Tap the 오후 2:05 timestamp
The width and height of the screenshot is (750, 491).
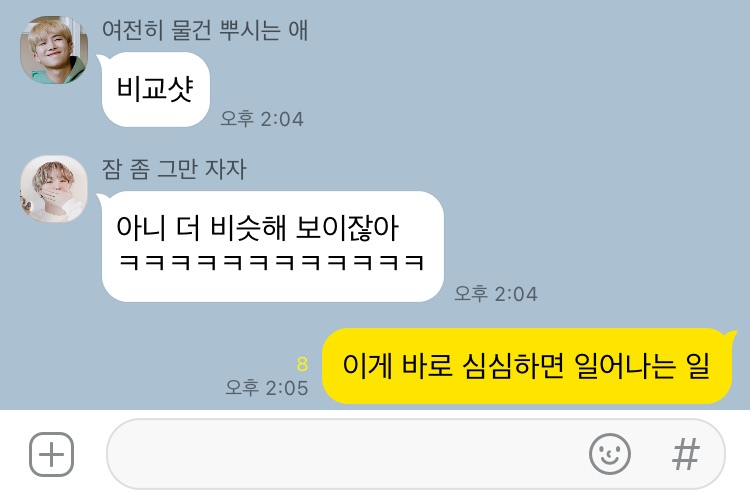tap(266, 388)
